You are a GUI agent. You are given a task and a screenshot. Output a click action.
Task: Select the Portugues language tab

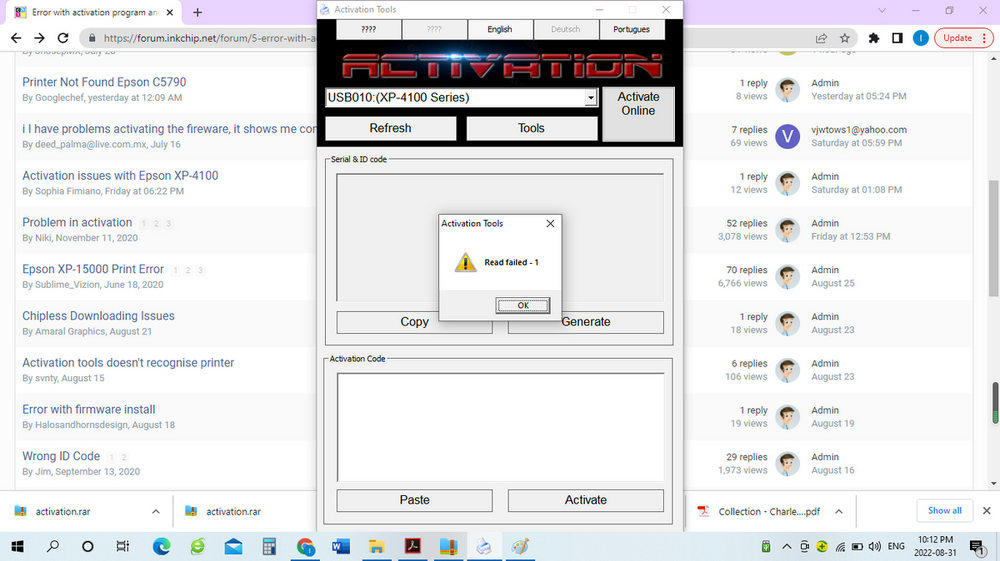(x=632, y=30)
